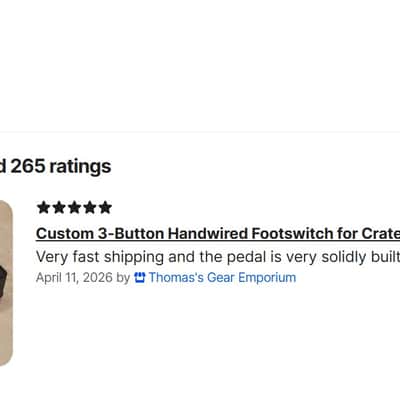The image size is (400, 400).
Task: Click the first star of the review rating
Action: 43,207
